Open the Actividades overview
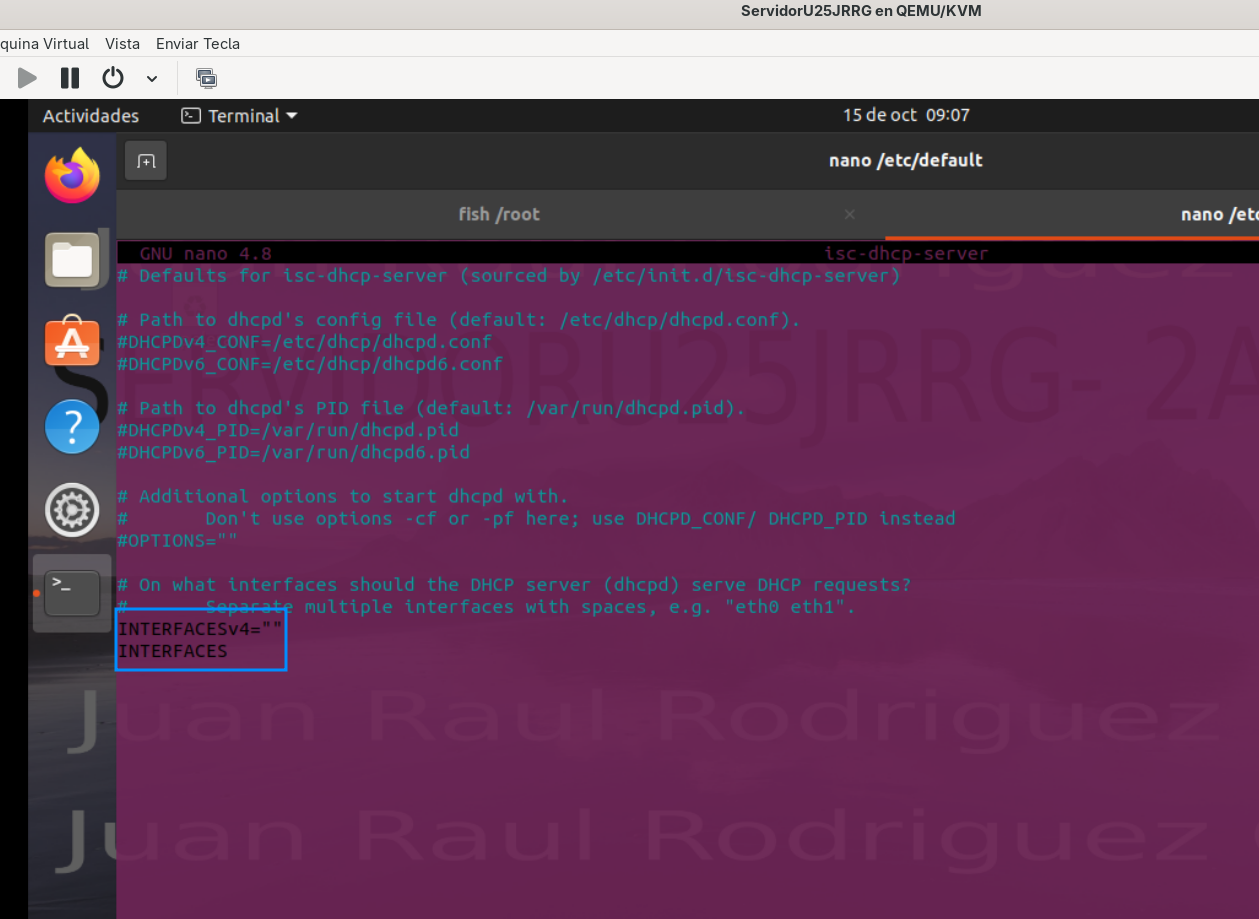Screen dimensions: 1259x919 click(91, 116)
